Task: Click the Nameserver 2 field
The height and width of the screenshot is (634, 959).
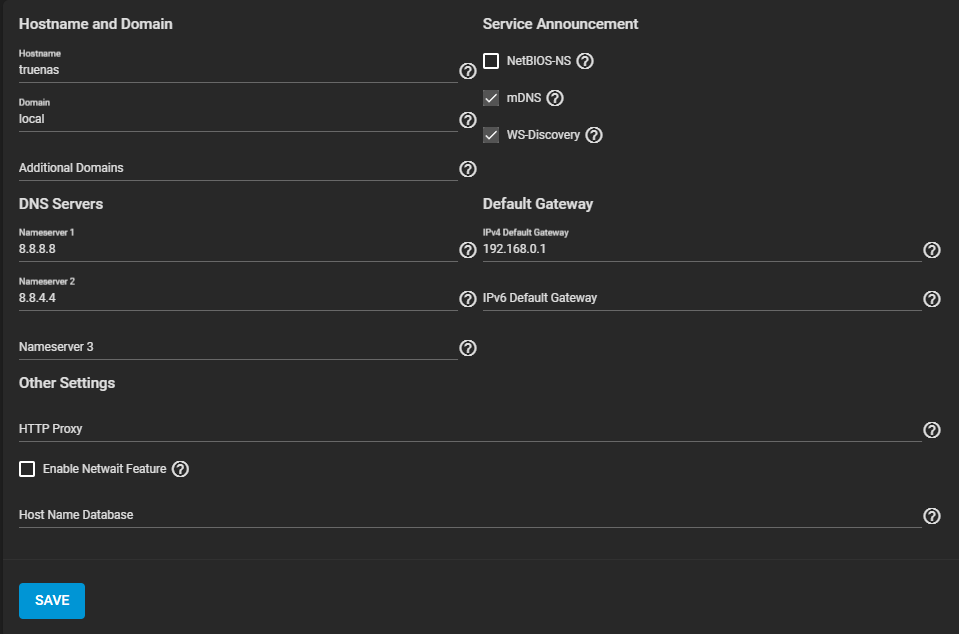Action: coord(237,298)
